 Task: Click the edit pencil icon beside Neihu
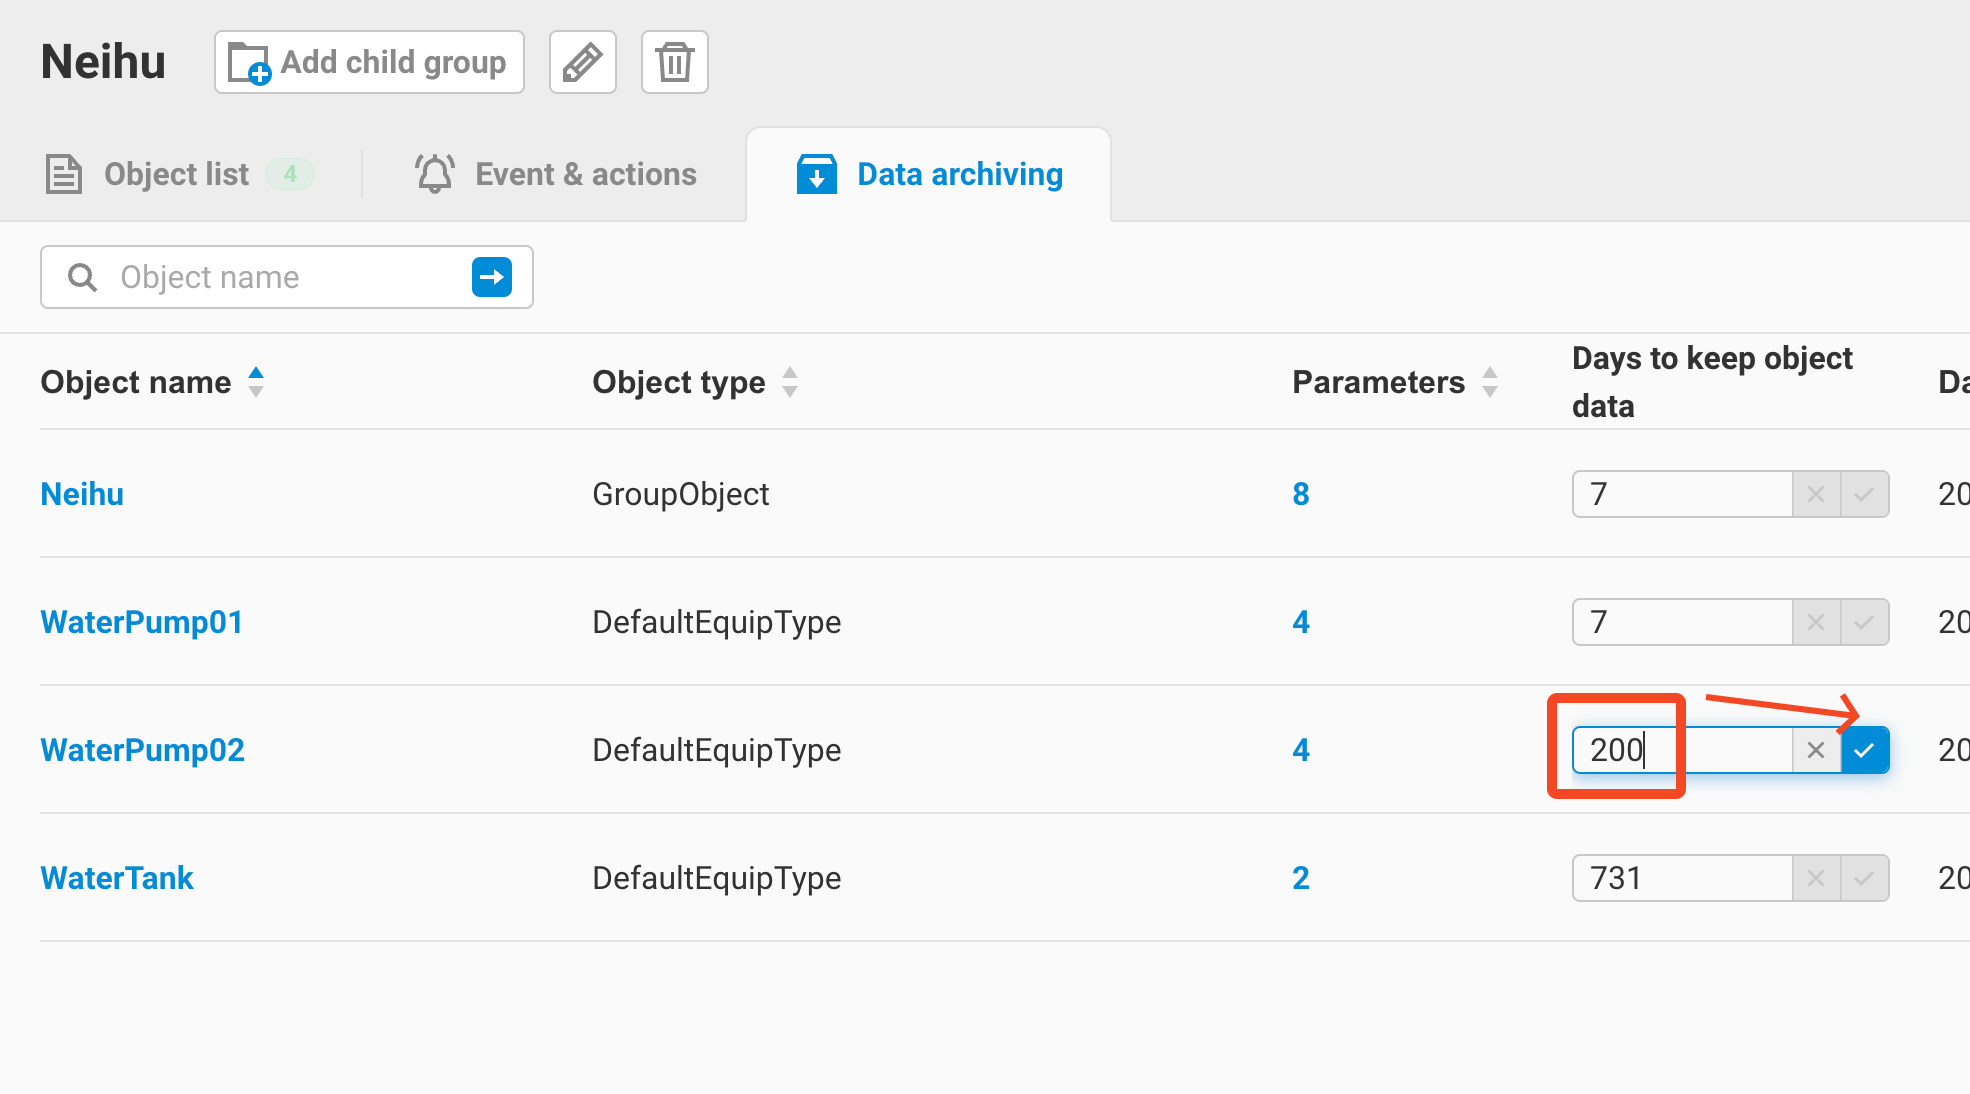(582, 62)
